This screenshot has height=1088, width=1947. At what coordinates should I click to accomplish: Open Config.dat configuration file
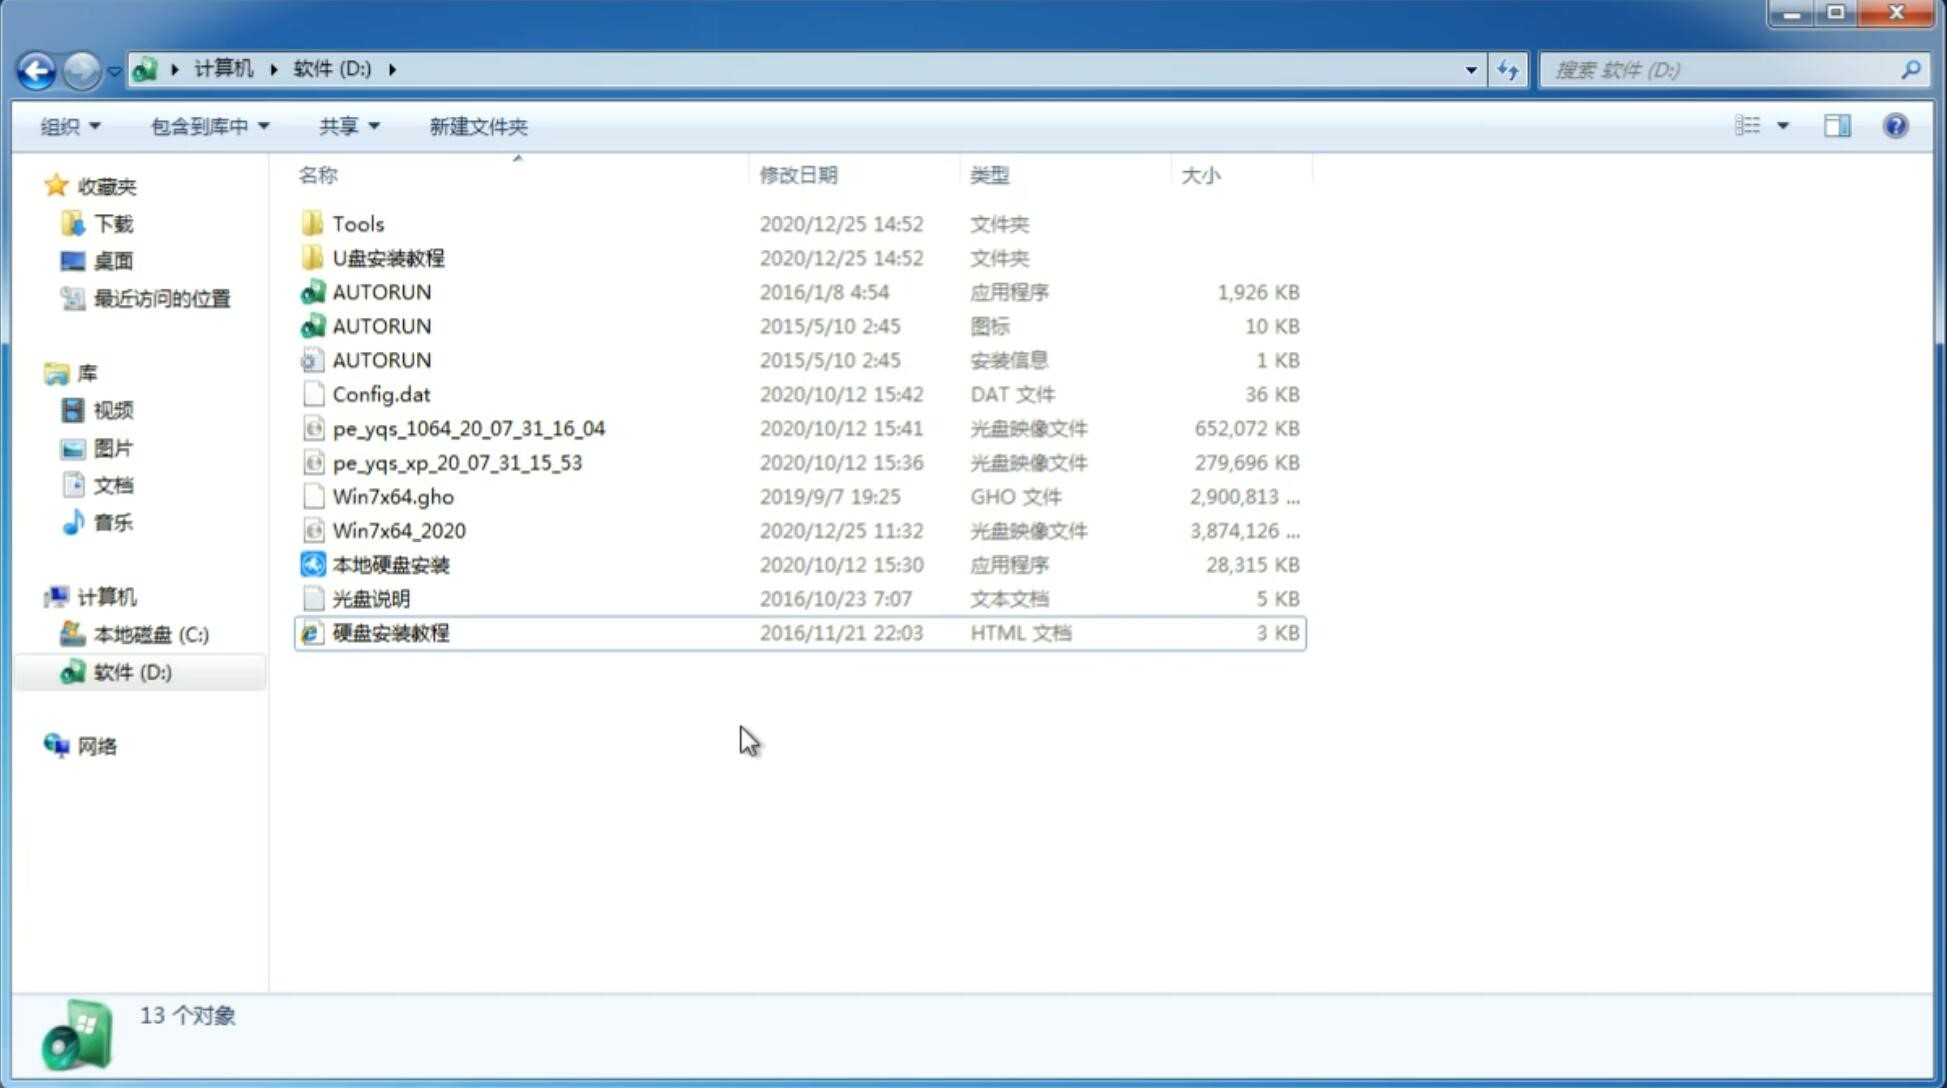380,393
